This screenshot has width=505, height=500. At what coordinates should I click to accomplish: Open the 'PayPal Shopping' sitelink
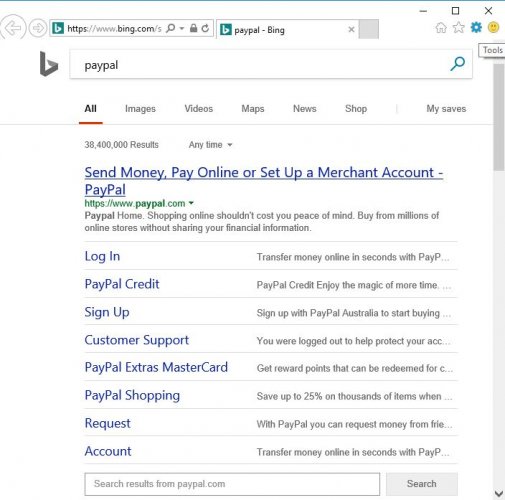pyautogui.click(x=132, y=395)
